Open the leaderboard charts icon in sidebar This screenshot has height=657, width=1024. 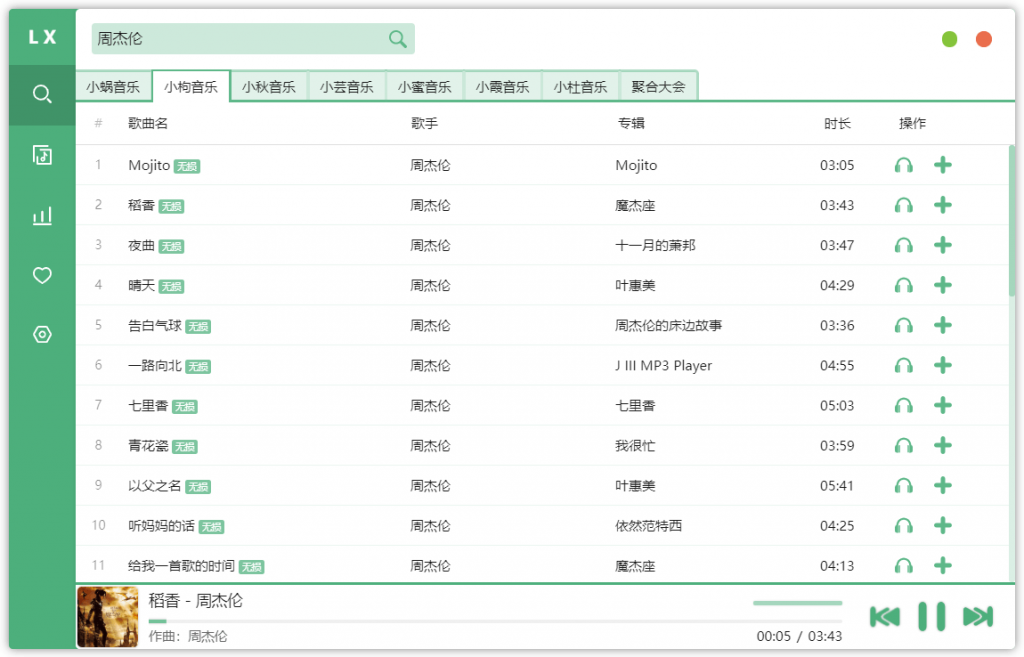coord(41,215)
